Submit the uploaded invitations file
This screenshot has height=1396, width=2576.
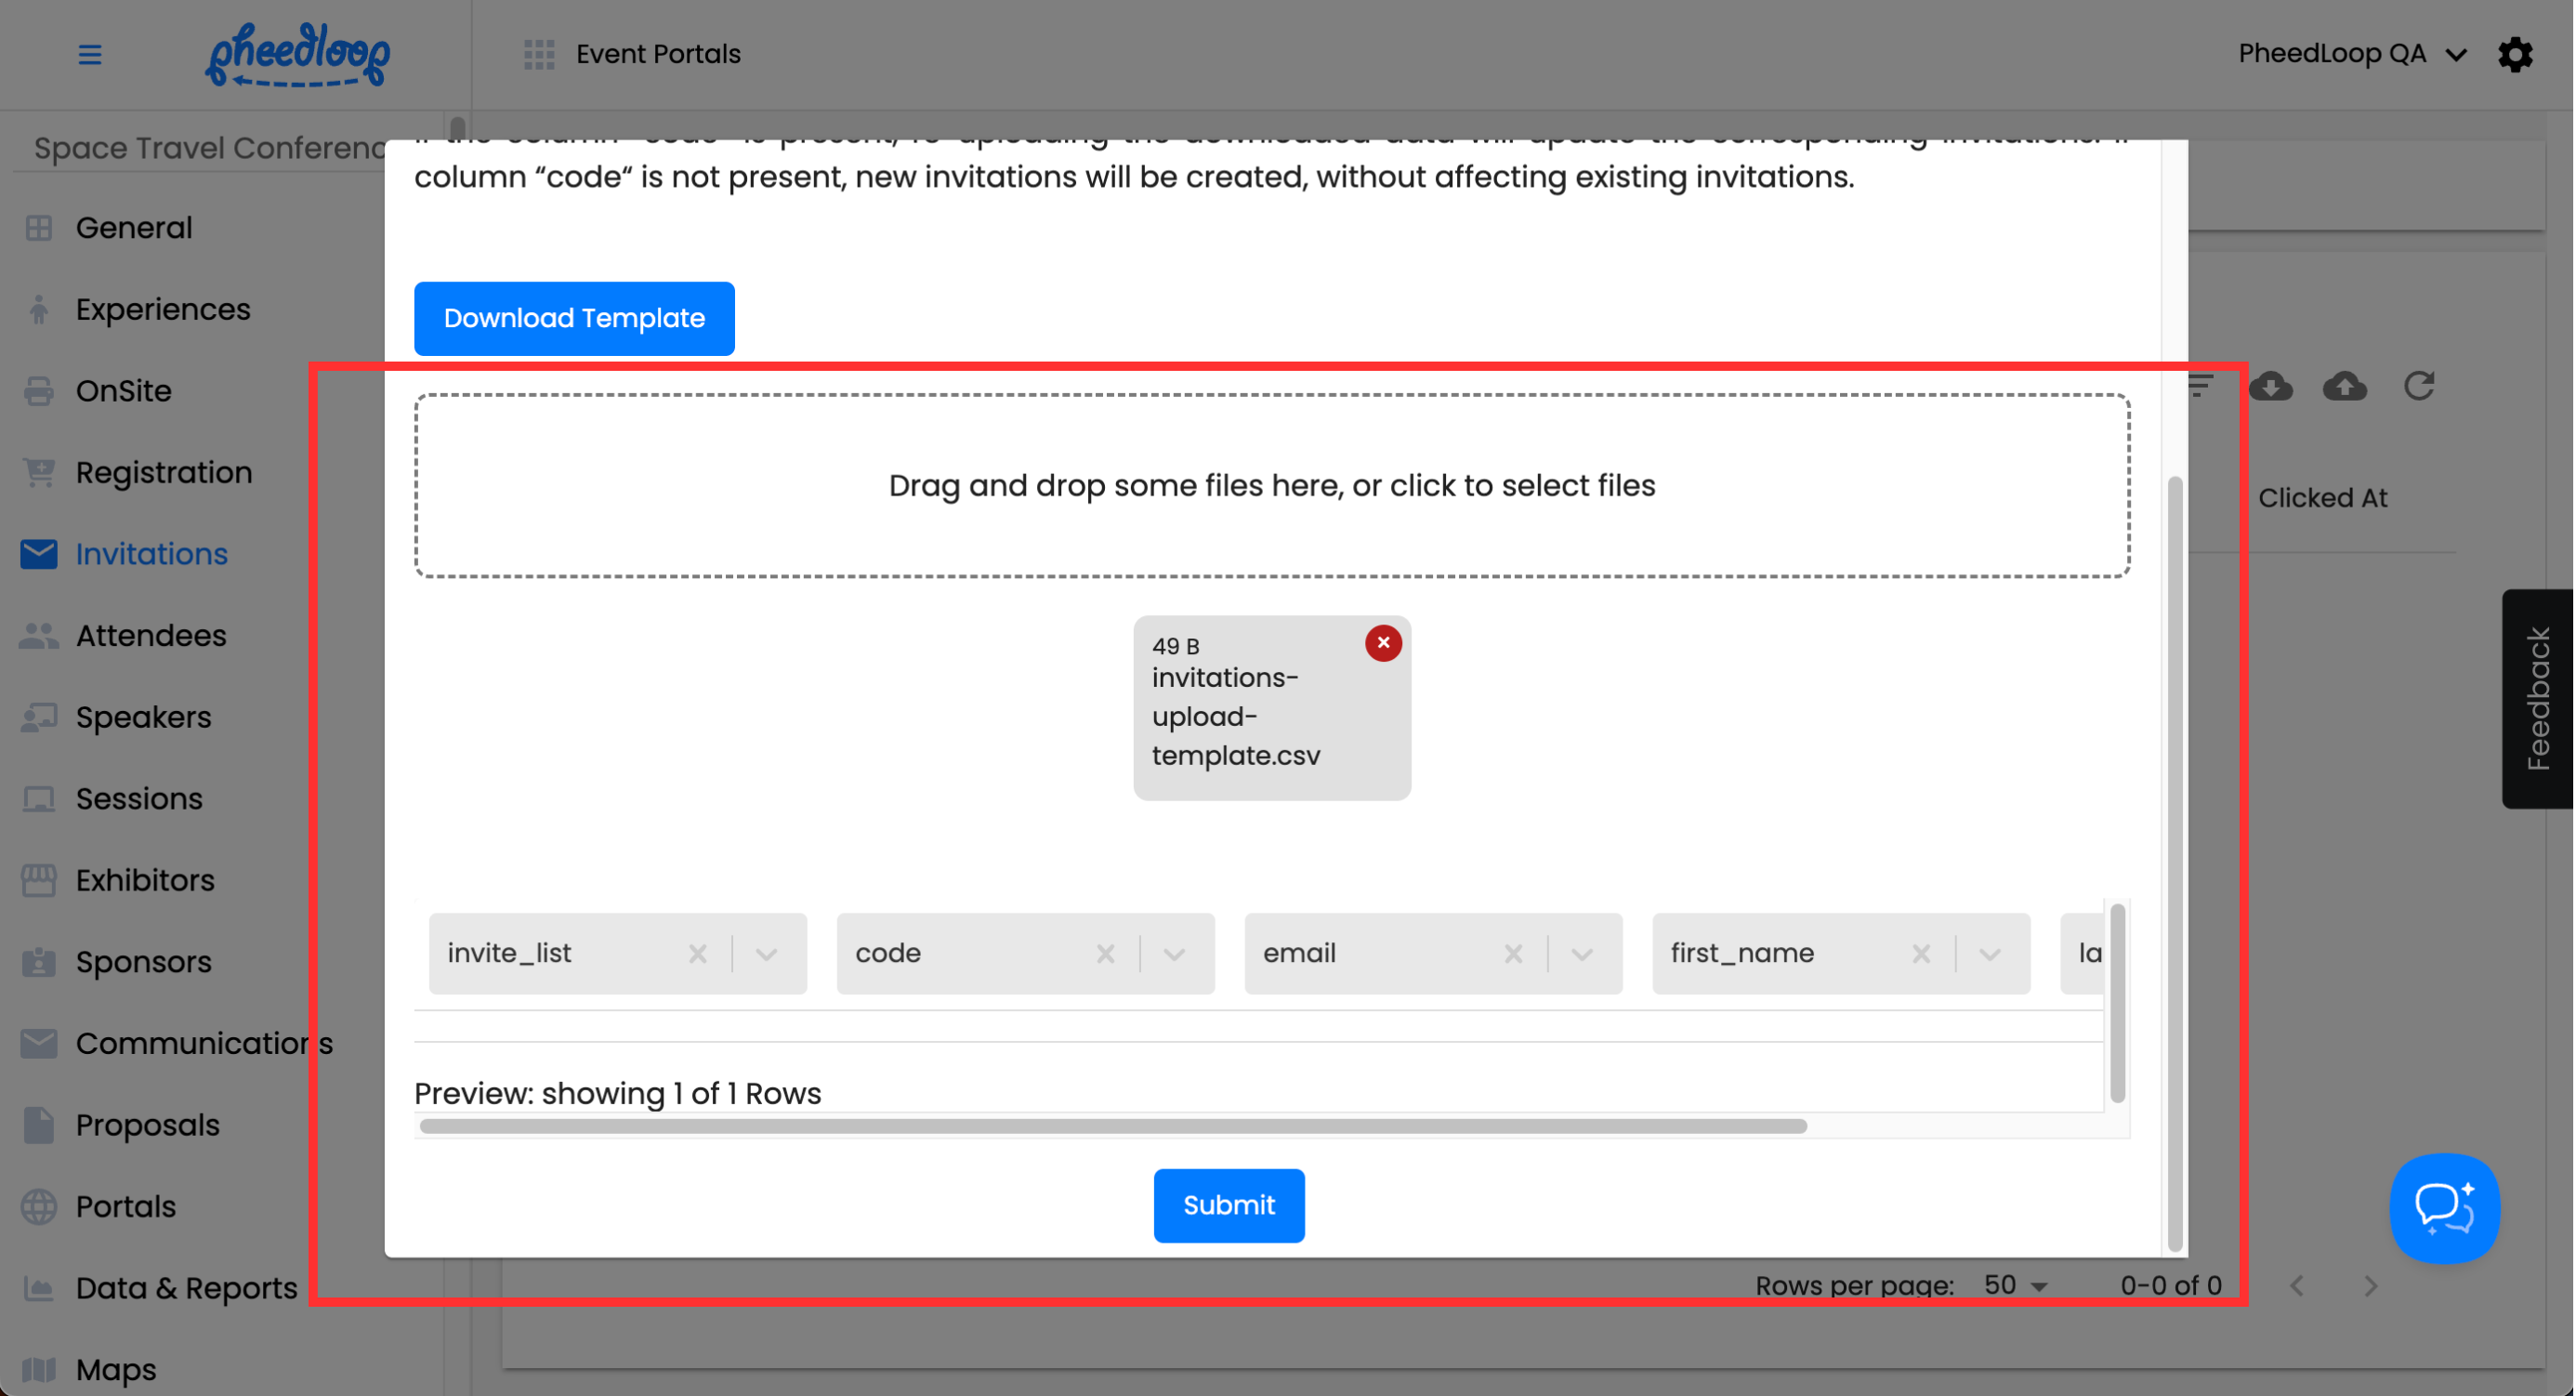point(1228,1205)
